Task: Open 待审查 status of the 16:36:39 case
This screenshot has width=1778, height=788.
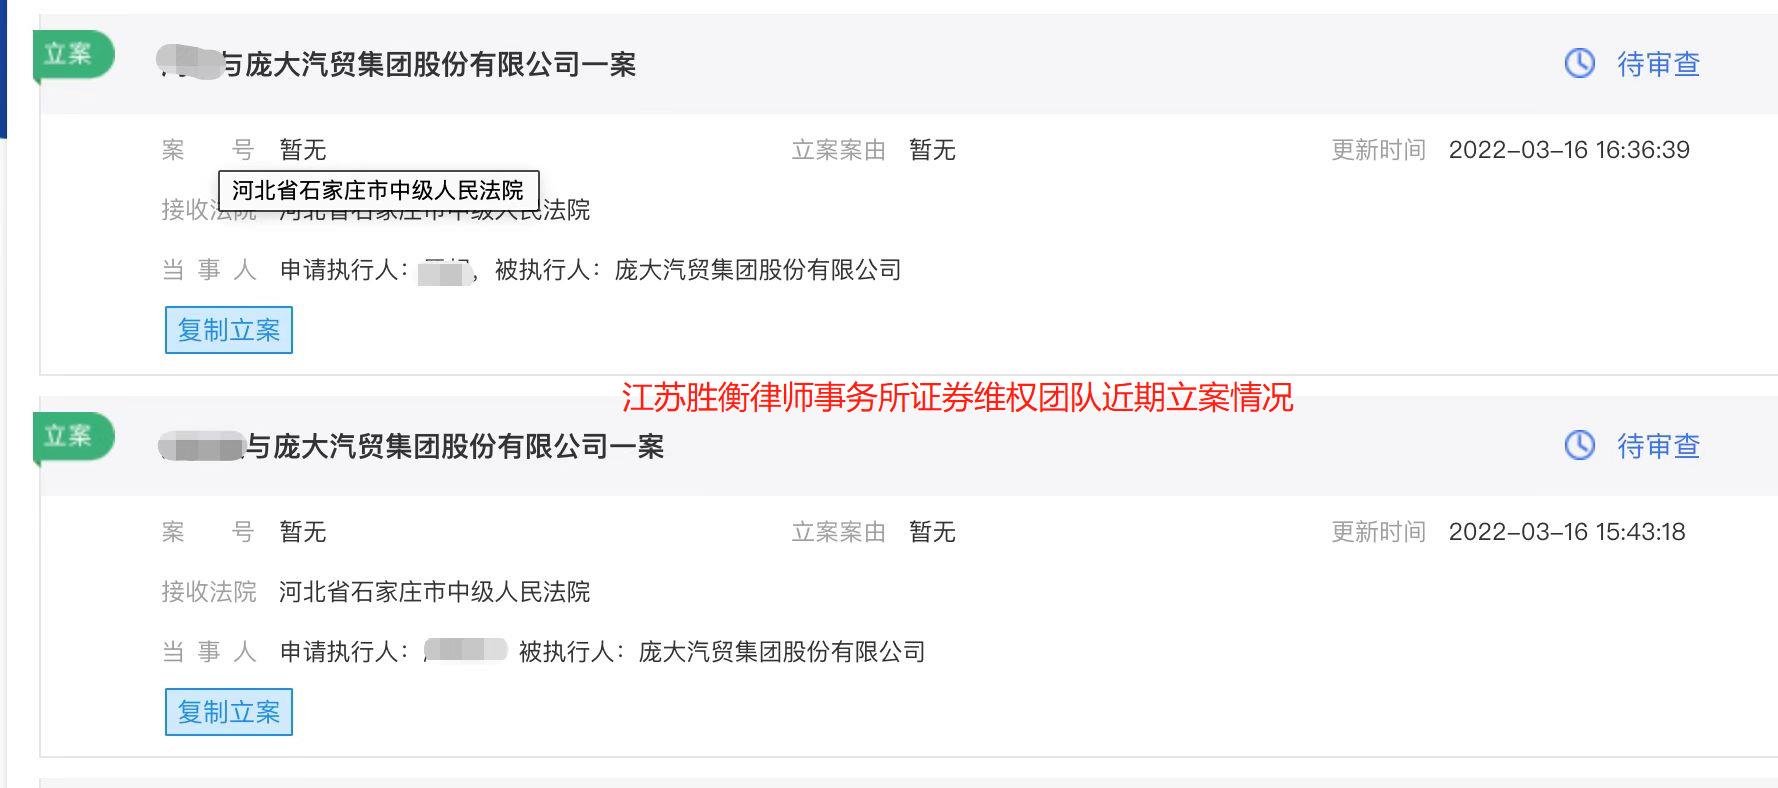Action: pyautogui.click(x=1658, y=65)
